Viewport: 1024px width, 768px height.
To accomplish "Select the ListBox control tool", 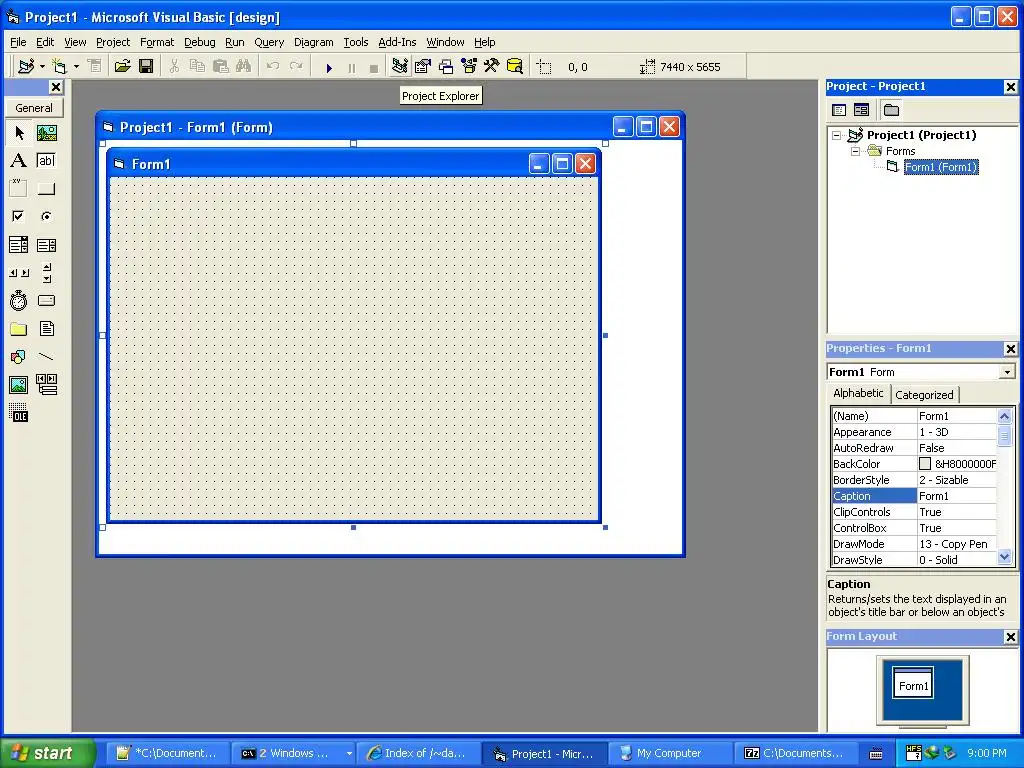I will click(x=46, y=245).
